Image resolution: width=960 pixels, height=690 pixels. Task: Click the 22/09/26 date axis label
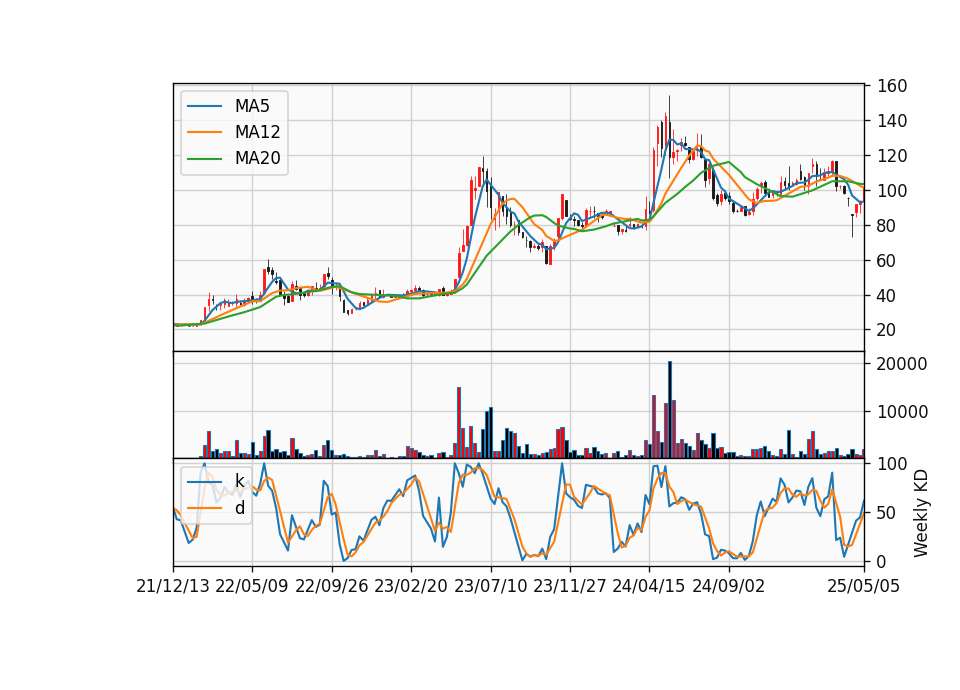332,587
